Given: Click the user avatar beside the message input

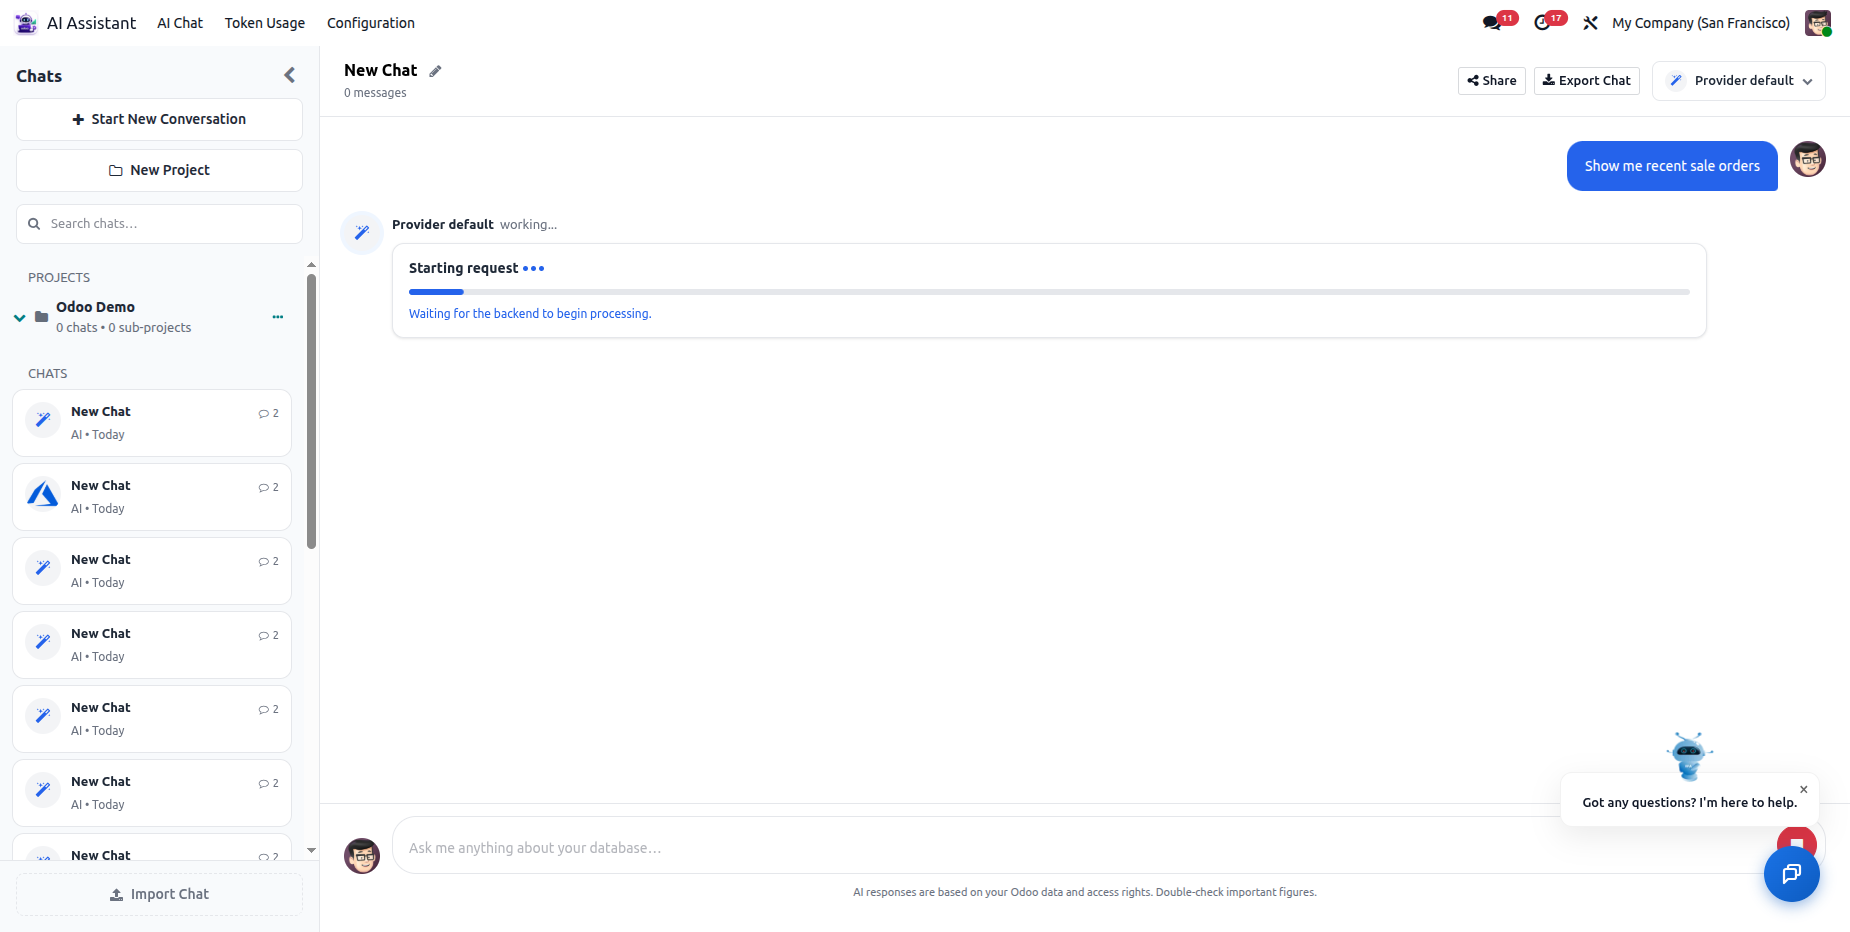Looking at the screenshot, I should 362,856.
